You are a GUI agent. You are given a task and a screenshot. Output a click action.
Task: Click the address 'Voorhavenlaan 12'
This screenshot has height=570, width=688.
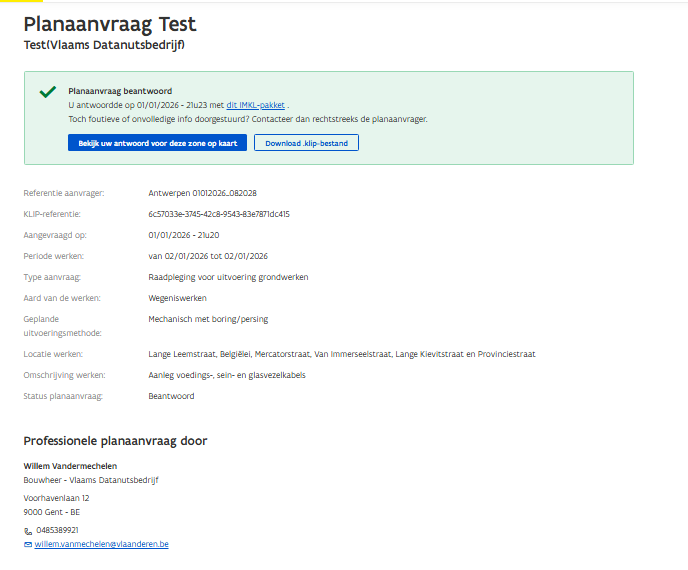pyautogui.click(x=56, y=498)
